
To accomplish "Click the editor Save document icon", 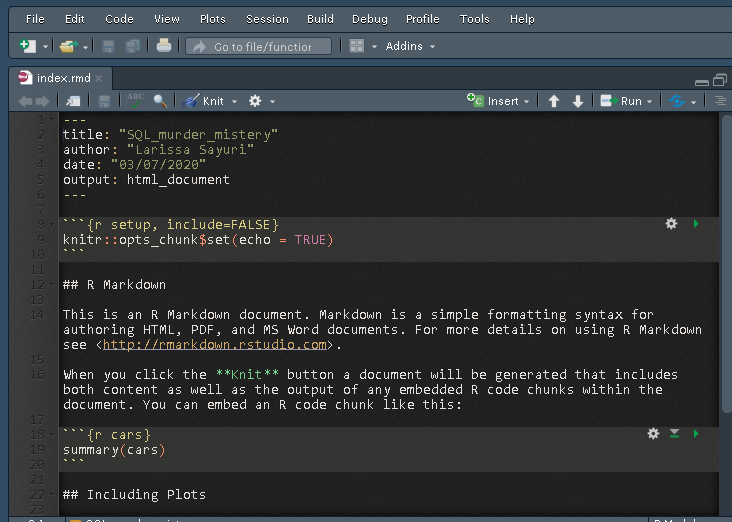I will coord(104,101).
